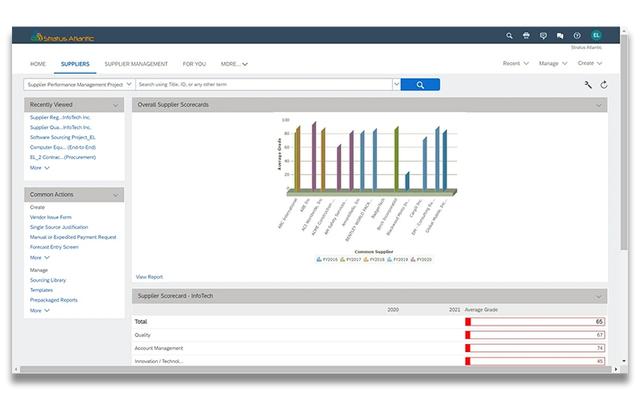The height and width of the screenshot is (400, 640).
Task: Click the wrench configure icon
Action: [588, 85]
